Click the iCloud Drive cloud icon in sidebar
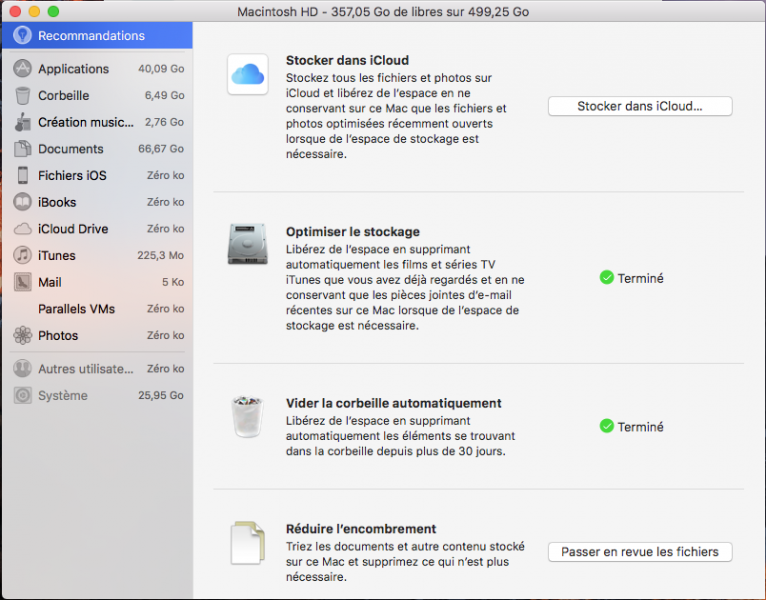This screenshot has height=600, width=766. pos(22,229)
